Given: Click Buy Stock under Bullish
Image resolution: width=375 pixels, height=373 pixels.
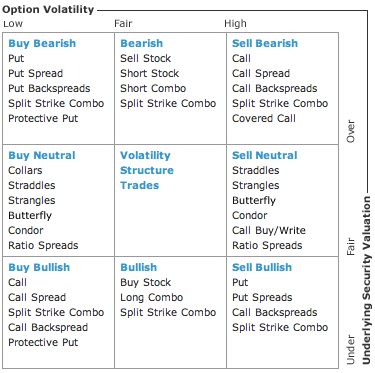Looking at the screenshot, I should 146,283.
